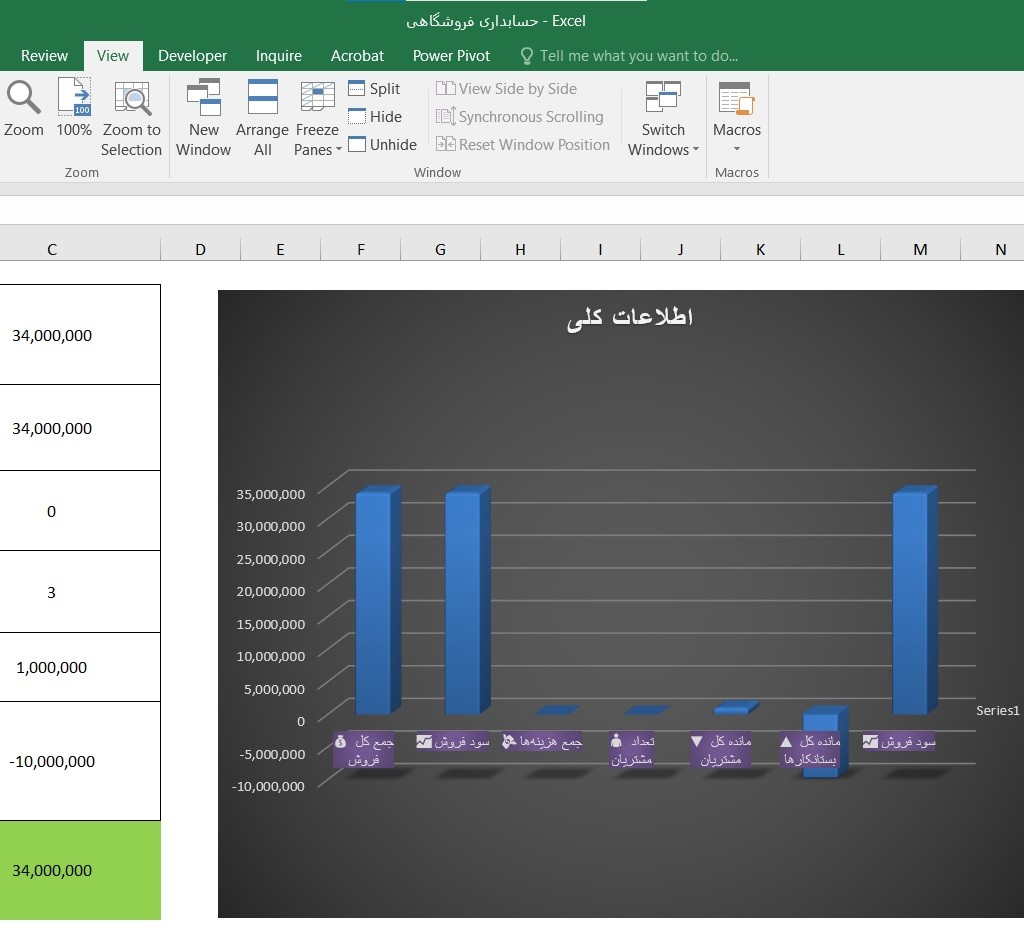Viewport: 1024px width, 950px height.
Task: Click the Freeze Panes icon
Action: tap(317, 97)
